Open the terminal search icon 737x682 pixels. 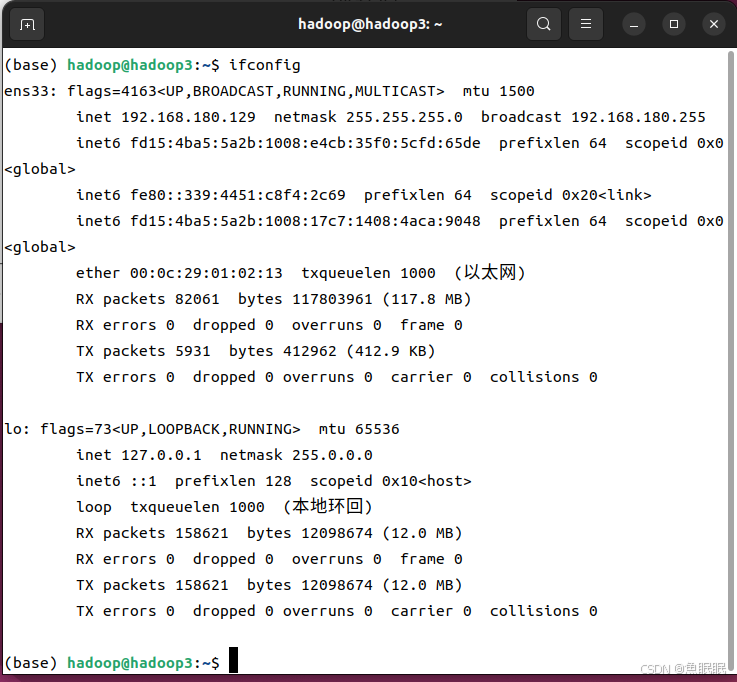544,24
